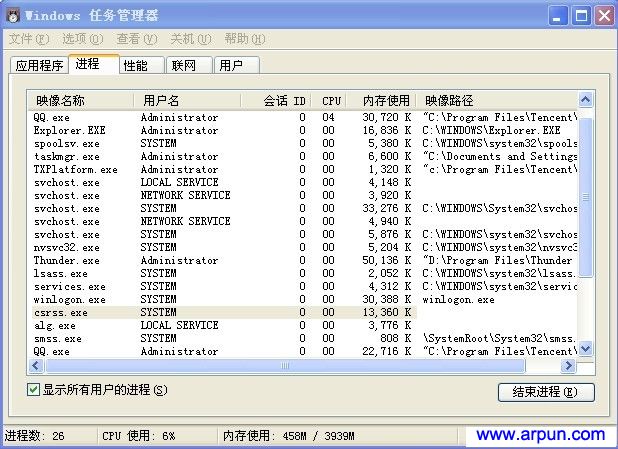Click the CPU 使用: 6% status entry
The width and height of the screenshot is (618, 449).
click(139, 436)
